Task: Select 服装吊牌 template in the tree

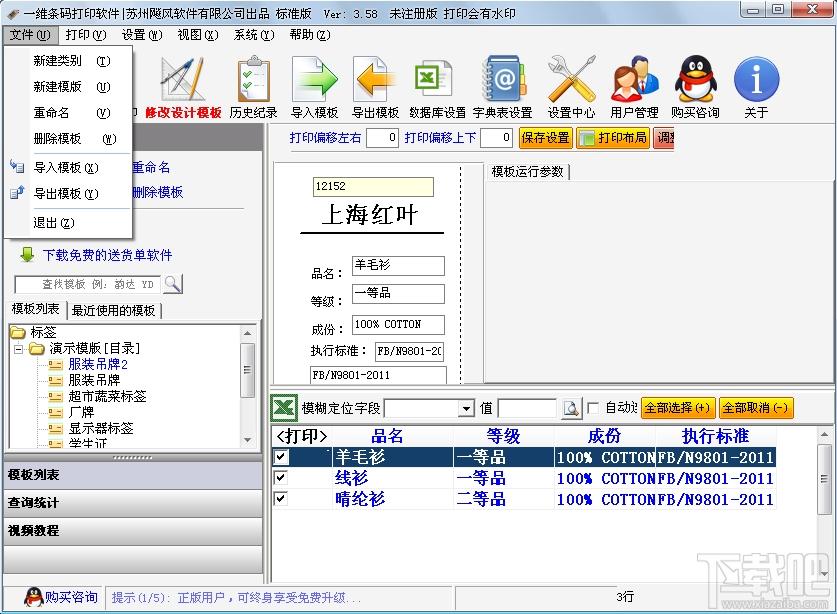Action: click(x=94, y=380)
